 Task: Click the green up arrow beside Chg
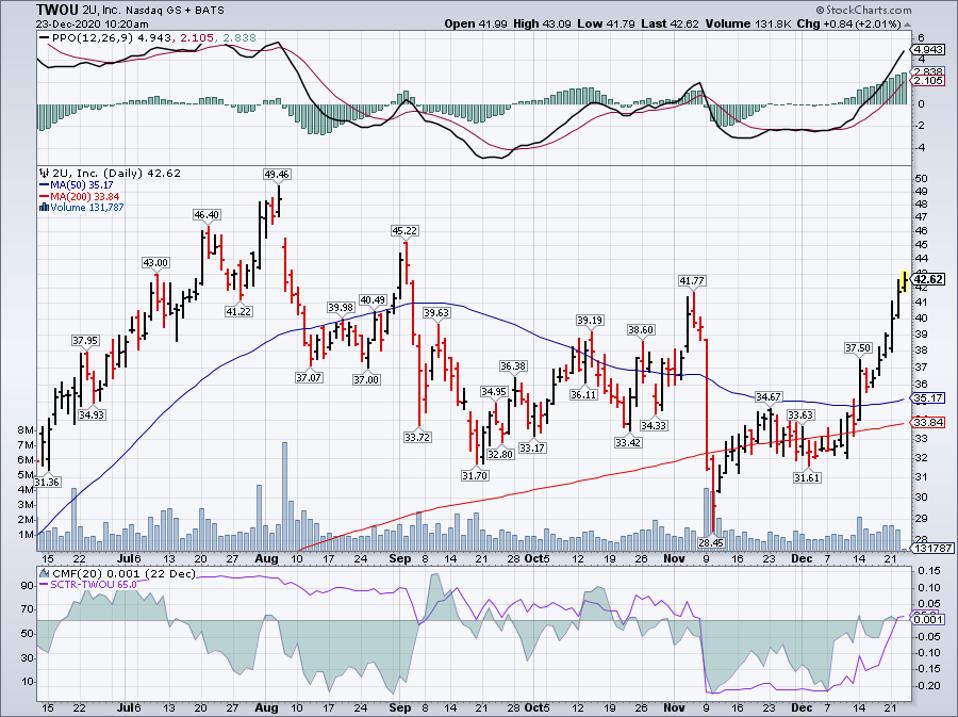coord(907,24)
